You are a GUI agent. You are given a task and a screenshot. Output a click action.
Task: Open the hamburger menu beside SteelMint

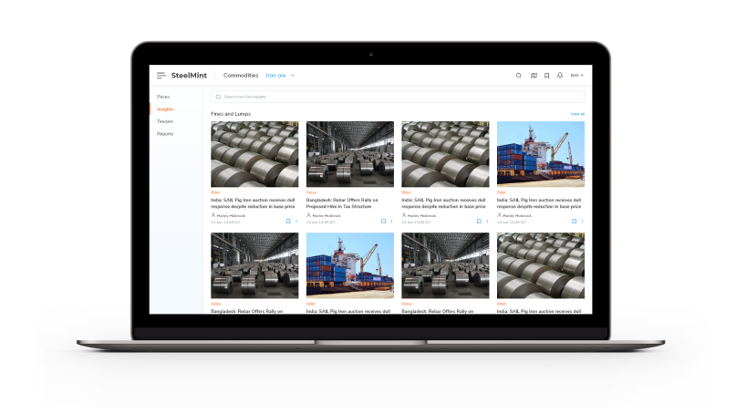(161, 75)
